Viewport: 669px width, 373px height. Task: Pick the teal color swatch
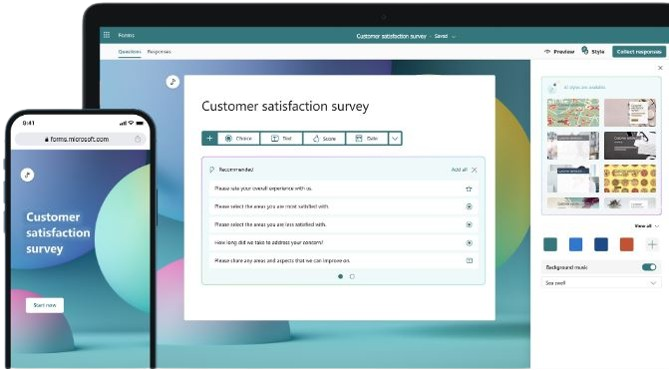(550, 245)
